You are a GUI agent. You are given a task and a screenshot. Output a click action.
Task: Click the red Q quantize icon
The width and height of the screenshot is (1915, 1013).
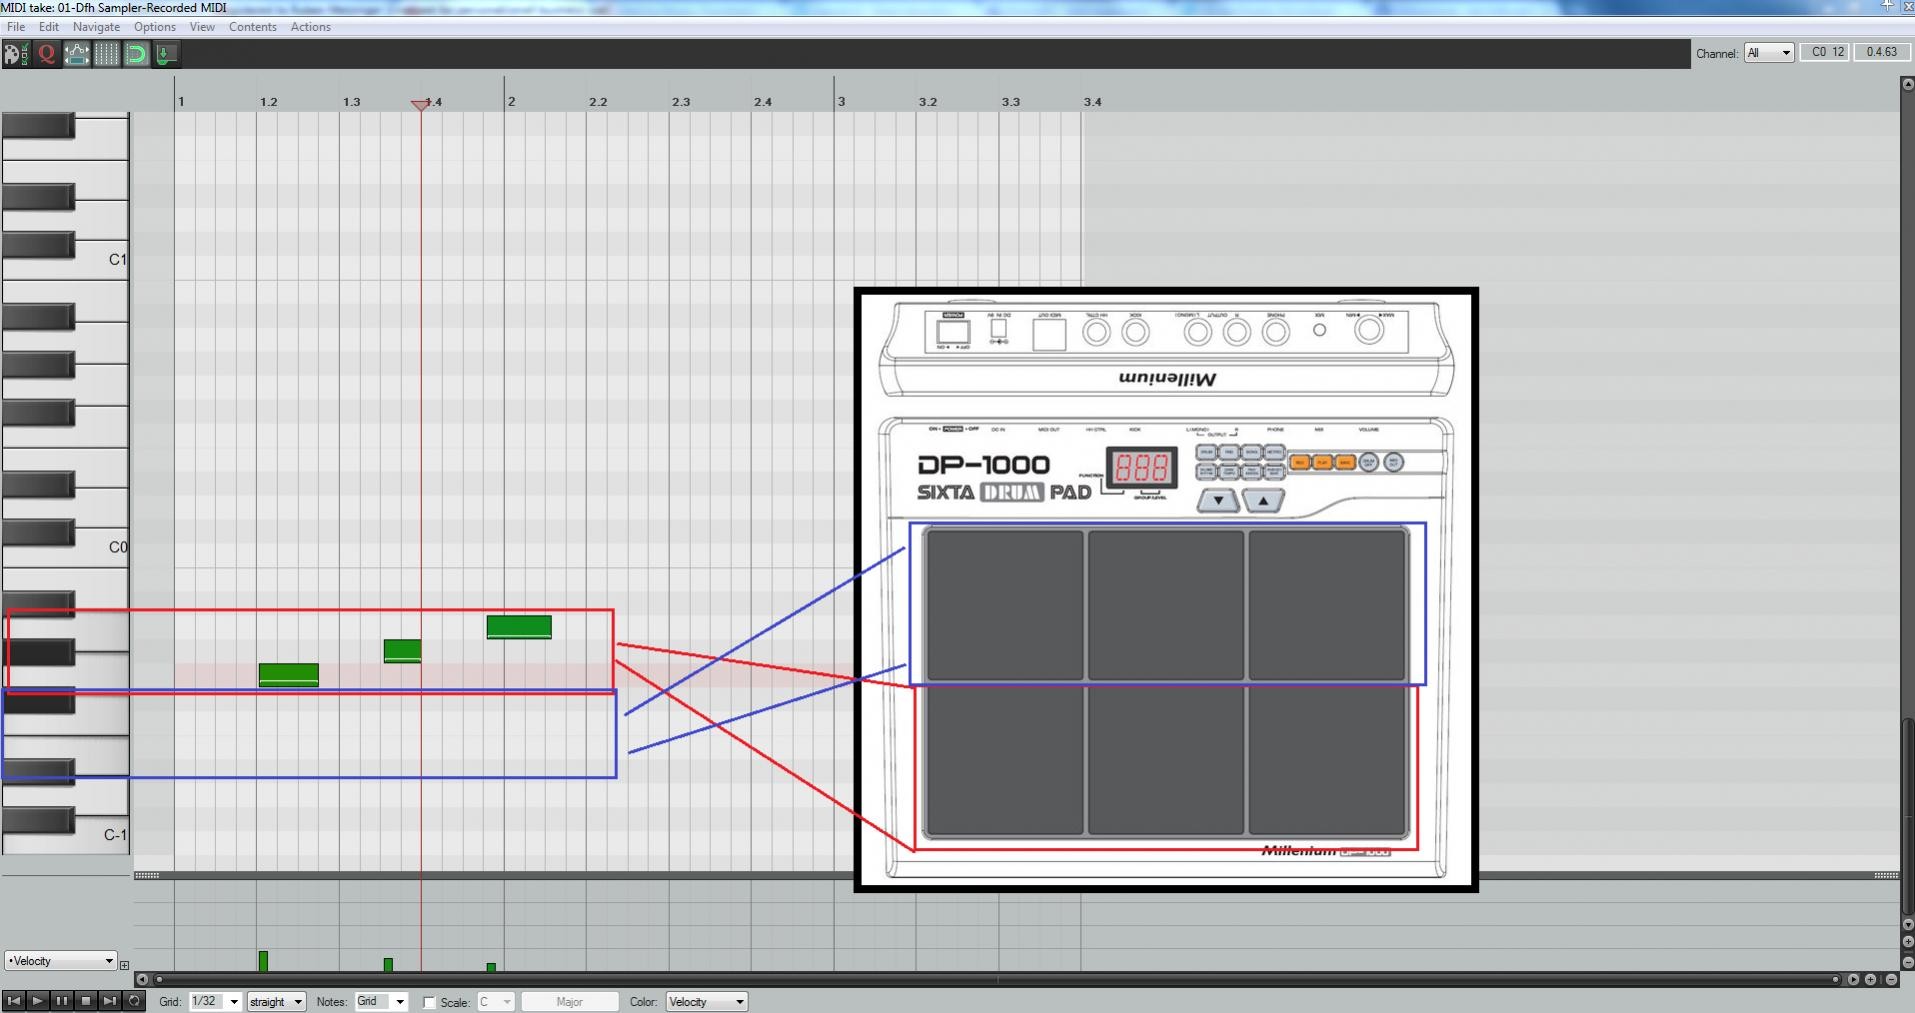pos(46,54)
